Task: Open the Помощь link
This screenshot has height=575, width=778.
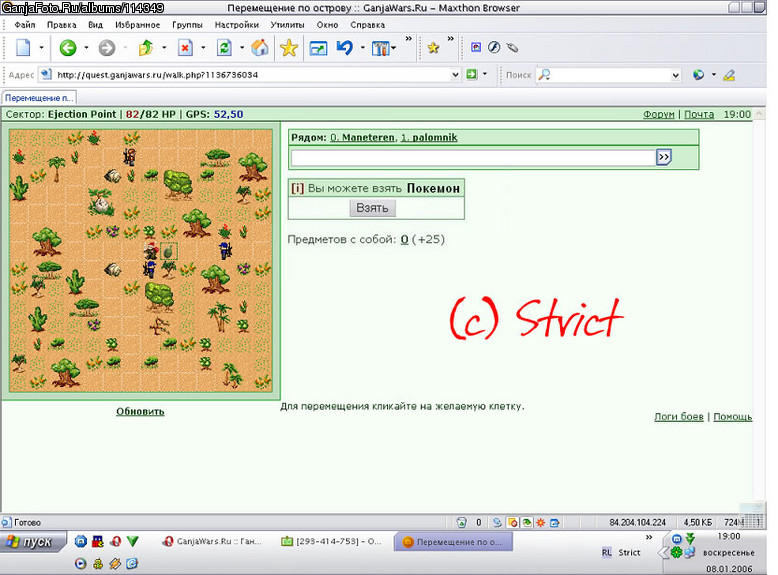Action: tap(732, 417)
